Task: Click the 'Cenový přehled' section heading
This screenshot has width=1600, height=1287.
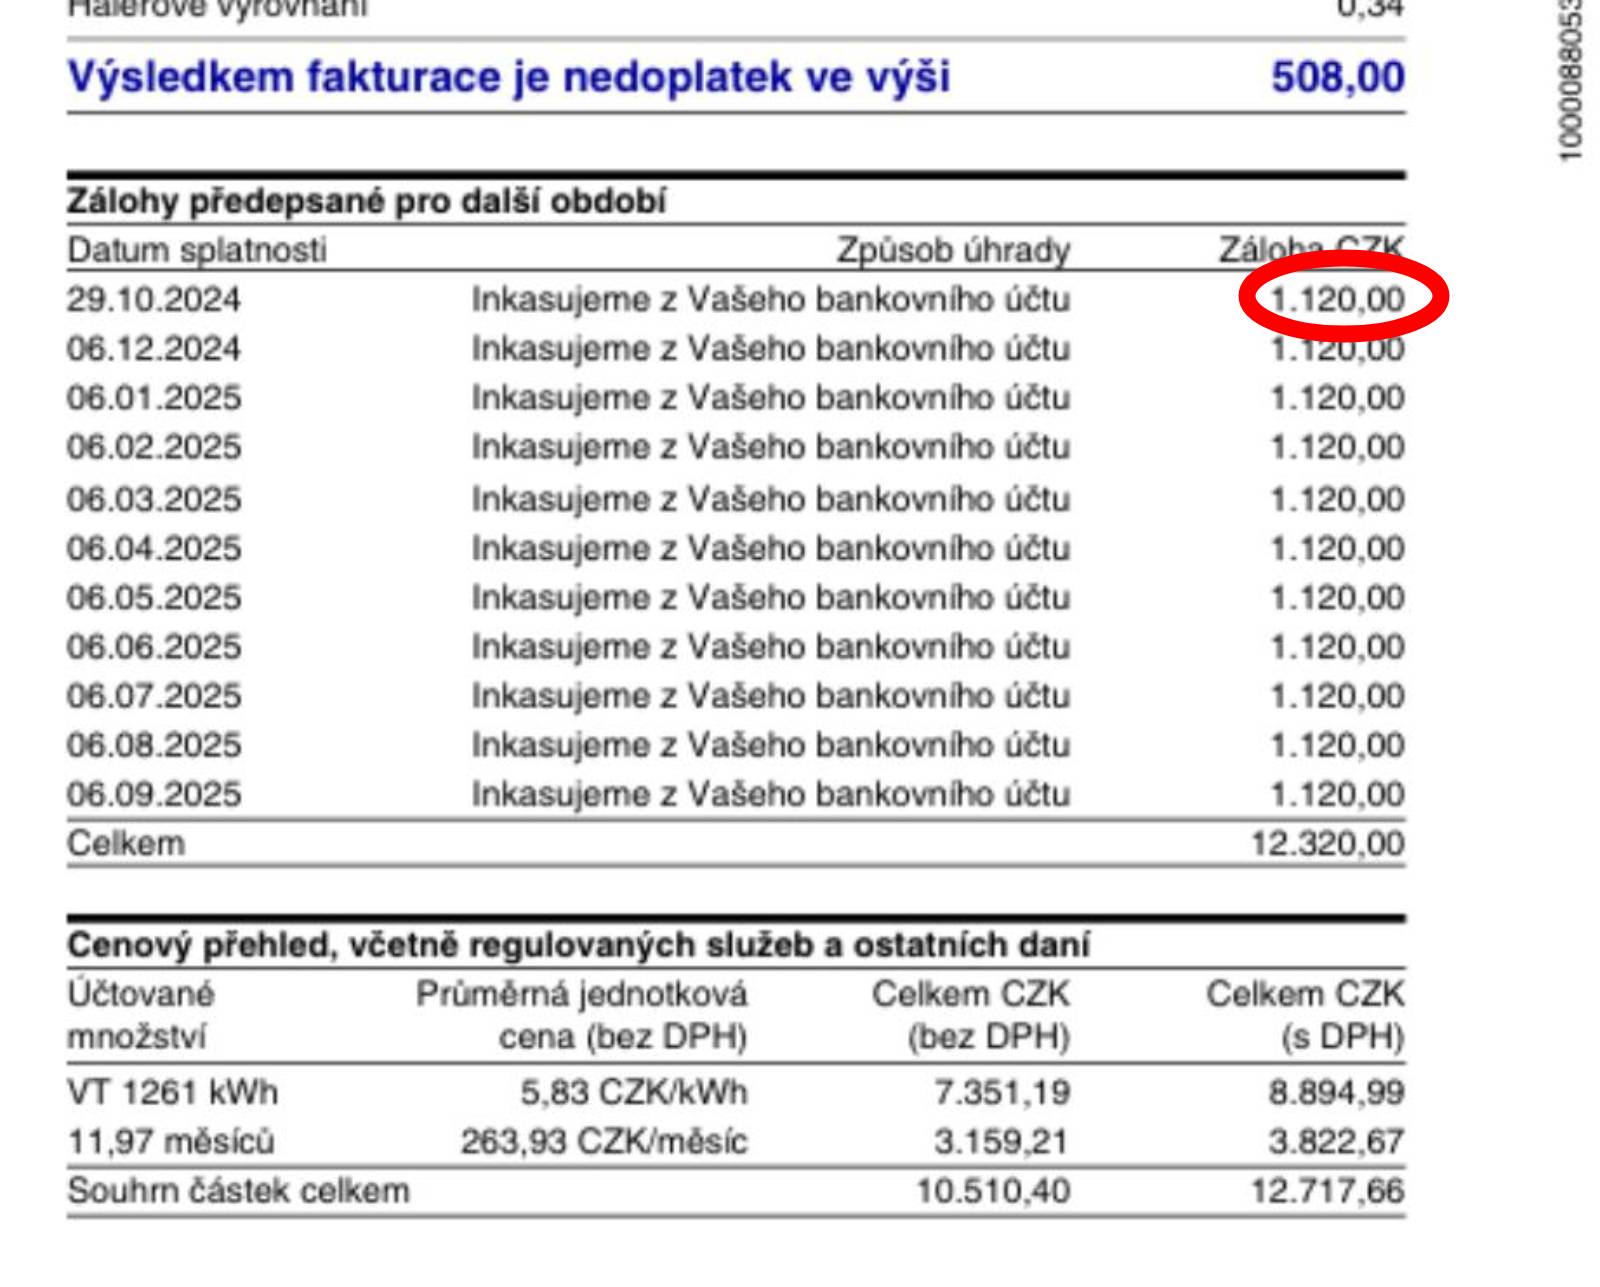Action: [579, 945]
